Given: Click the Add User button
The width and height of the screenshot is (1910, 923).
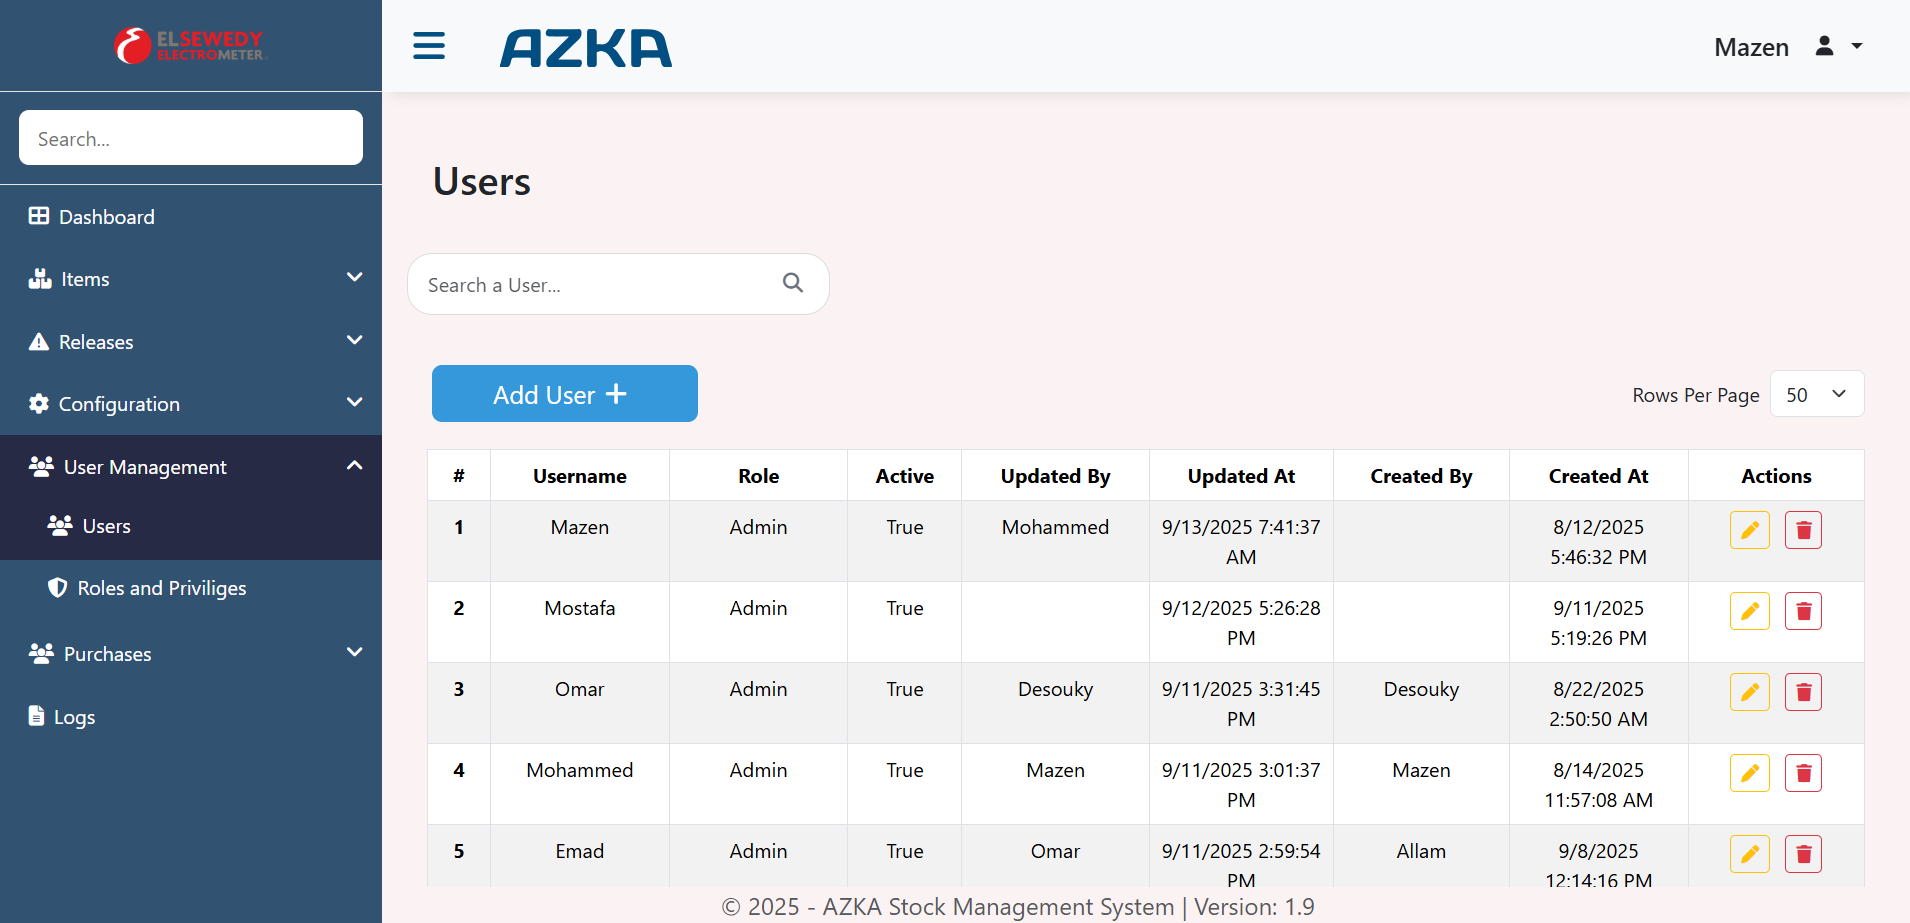Looking at the screenshot, I should pyautogui.click(x=564, y=394).
